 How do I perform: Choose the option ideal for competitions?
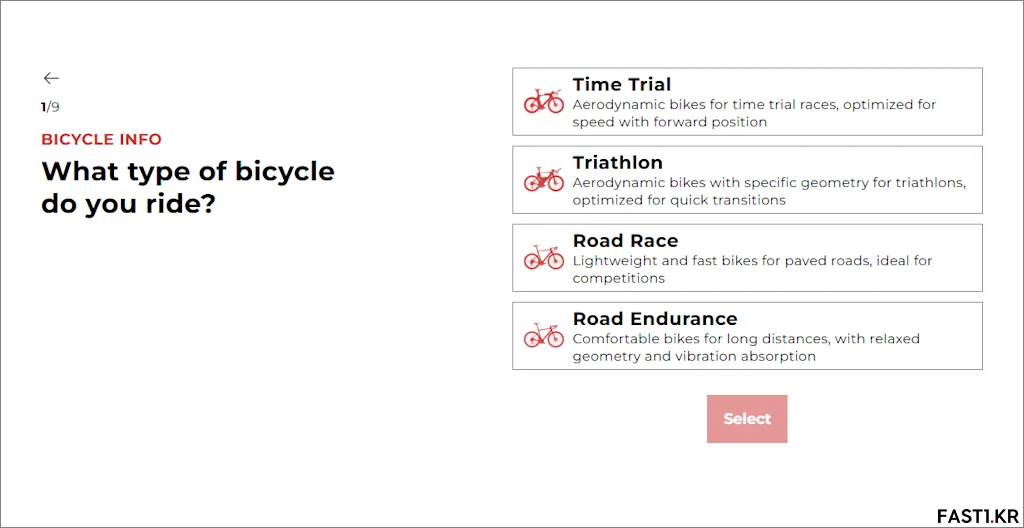coord(747,257)
